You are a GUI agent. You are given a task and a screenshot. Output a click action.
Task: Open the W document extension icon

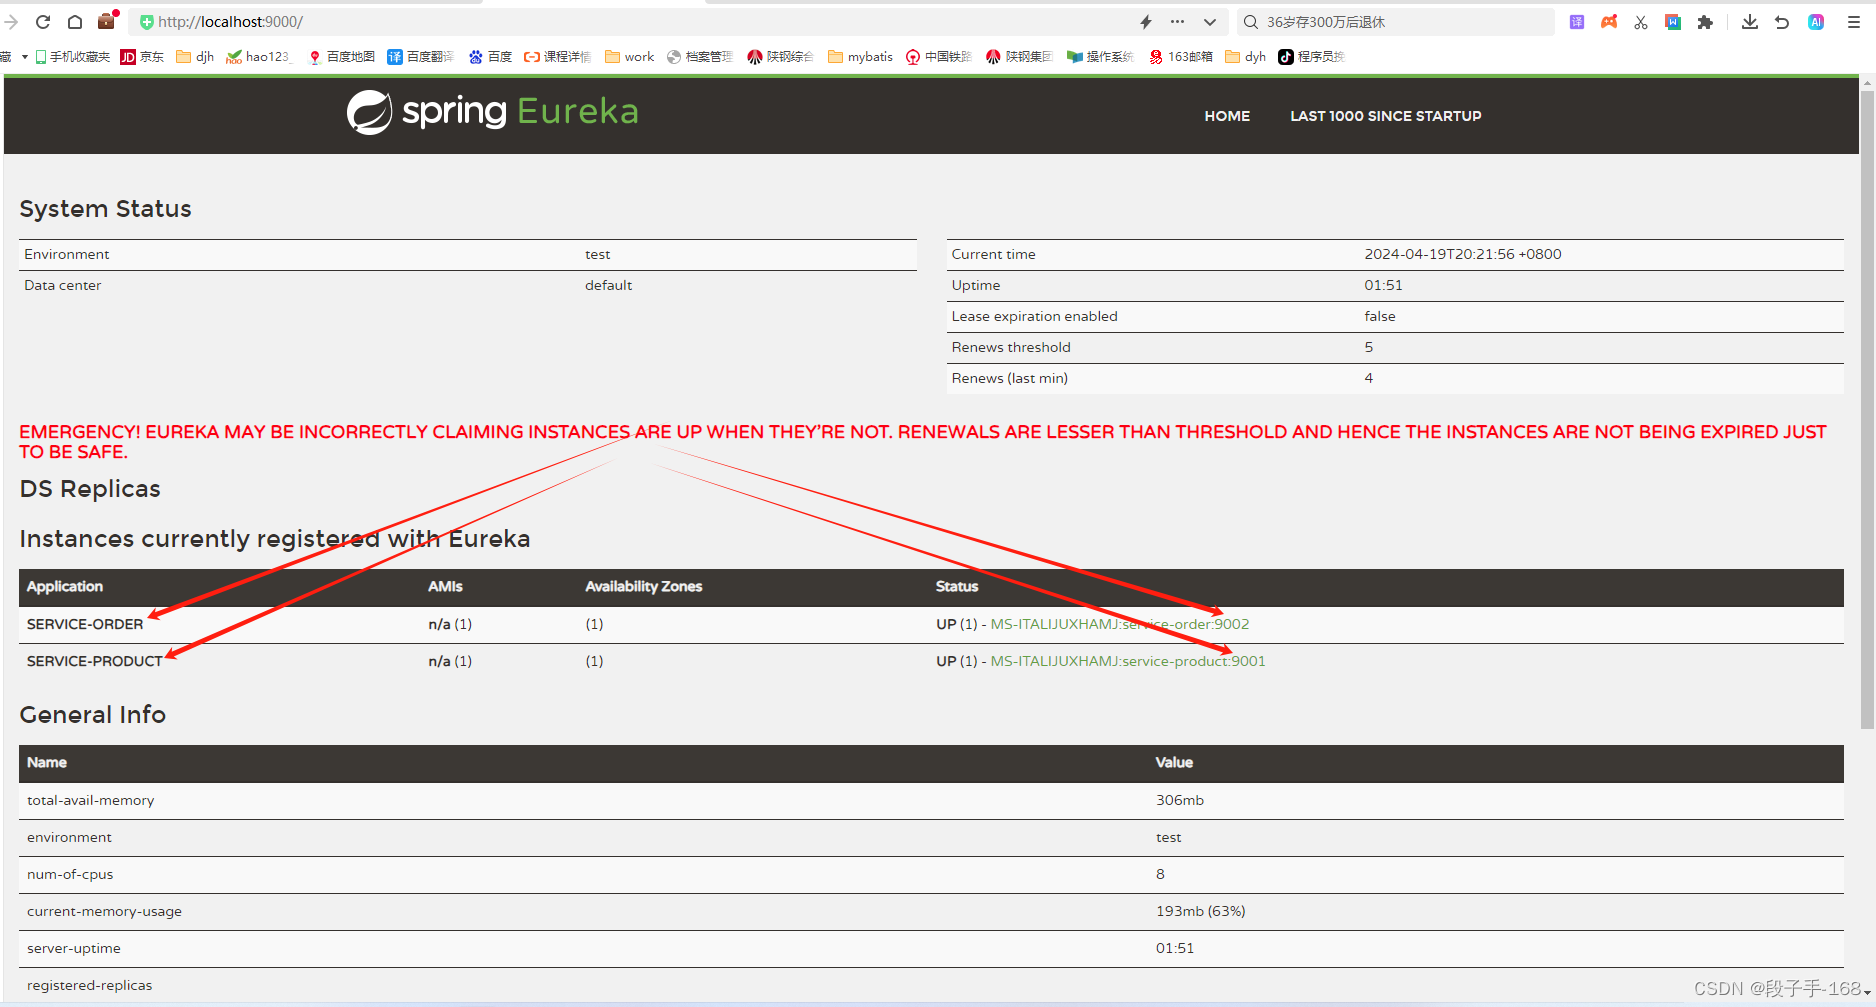[x=1673, y=22]
